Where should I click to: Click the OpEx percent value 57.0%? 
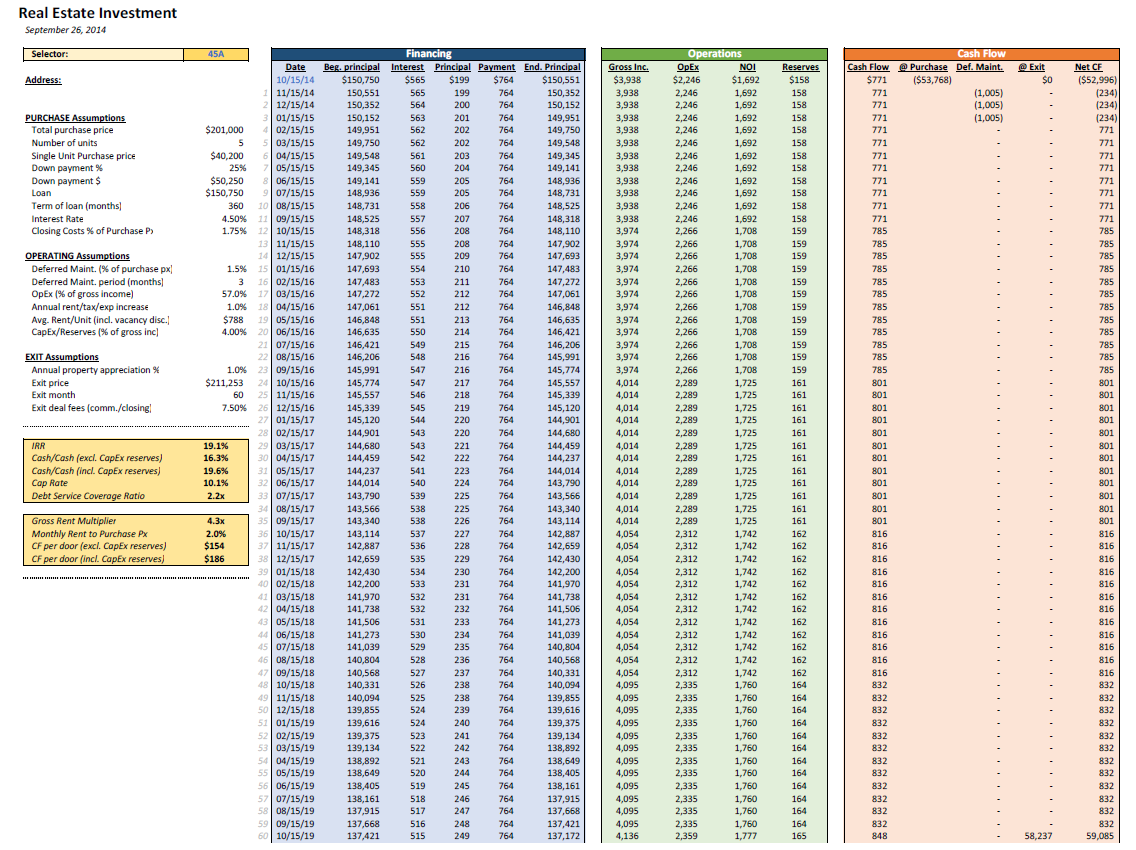point(234,294)
